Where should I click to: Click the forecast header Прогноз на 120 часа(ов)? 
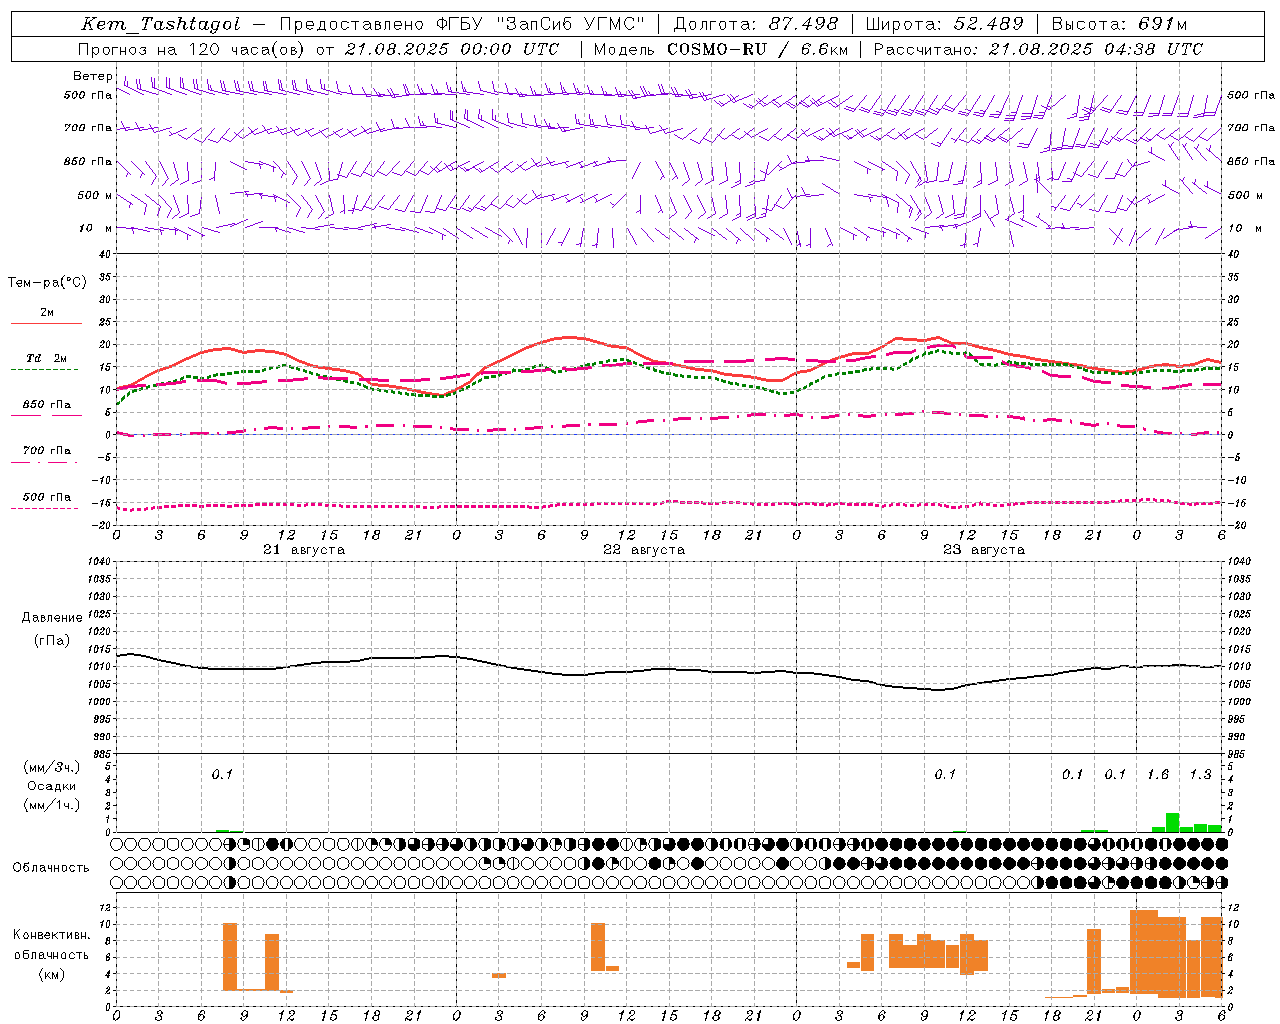tap(192, 49)
